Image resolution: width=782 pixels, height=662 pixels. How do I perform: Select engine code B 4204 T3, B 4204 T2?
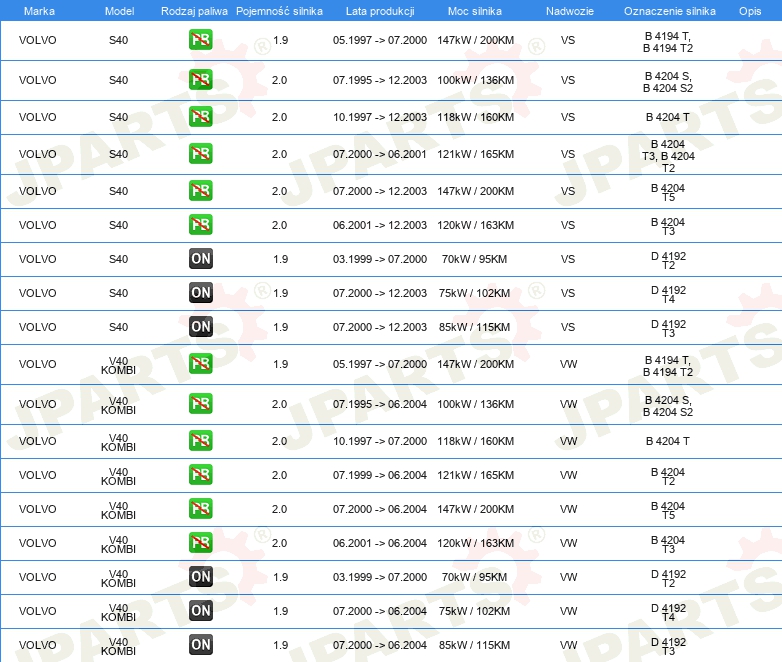click(x=668, y=156)
